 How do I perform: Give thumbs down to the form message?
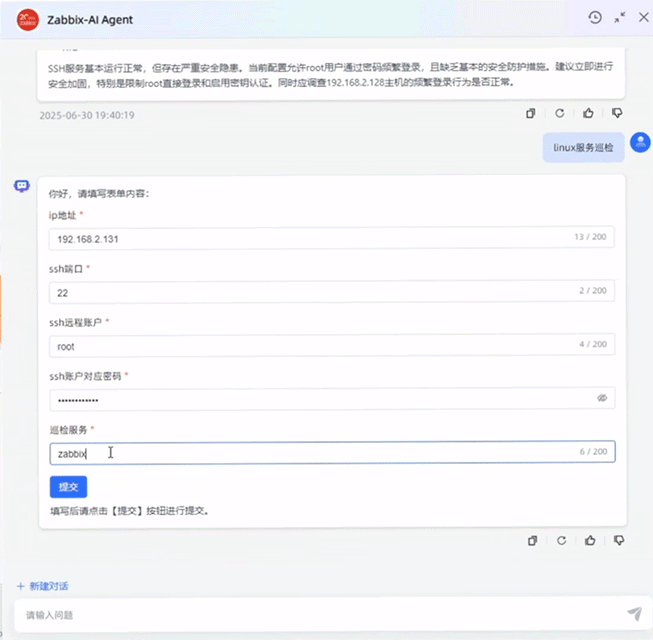click(619, 540)
